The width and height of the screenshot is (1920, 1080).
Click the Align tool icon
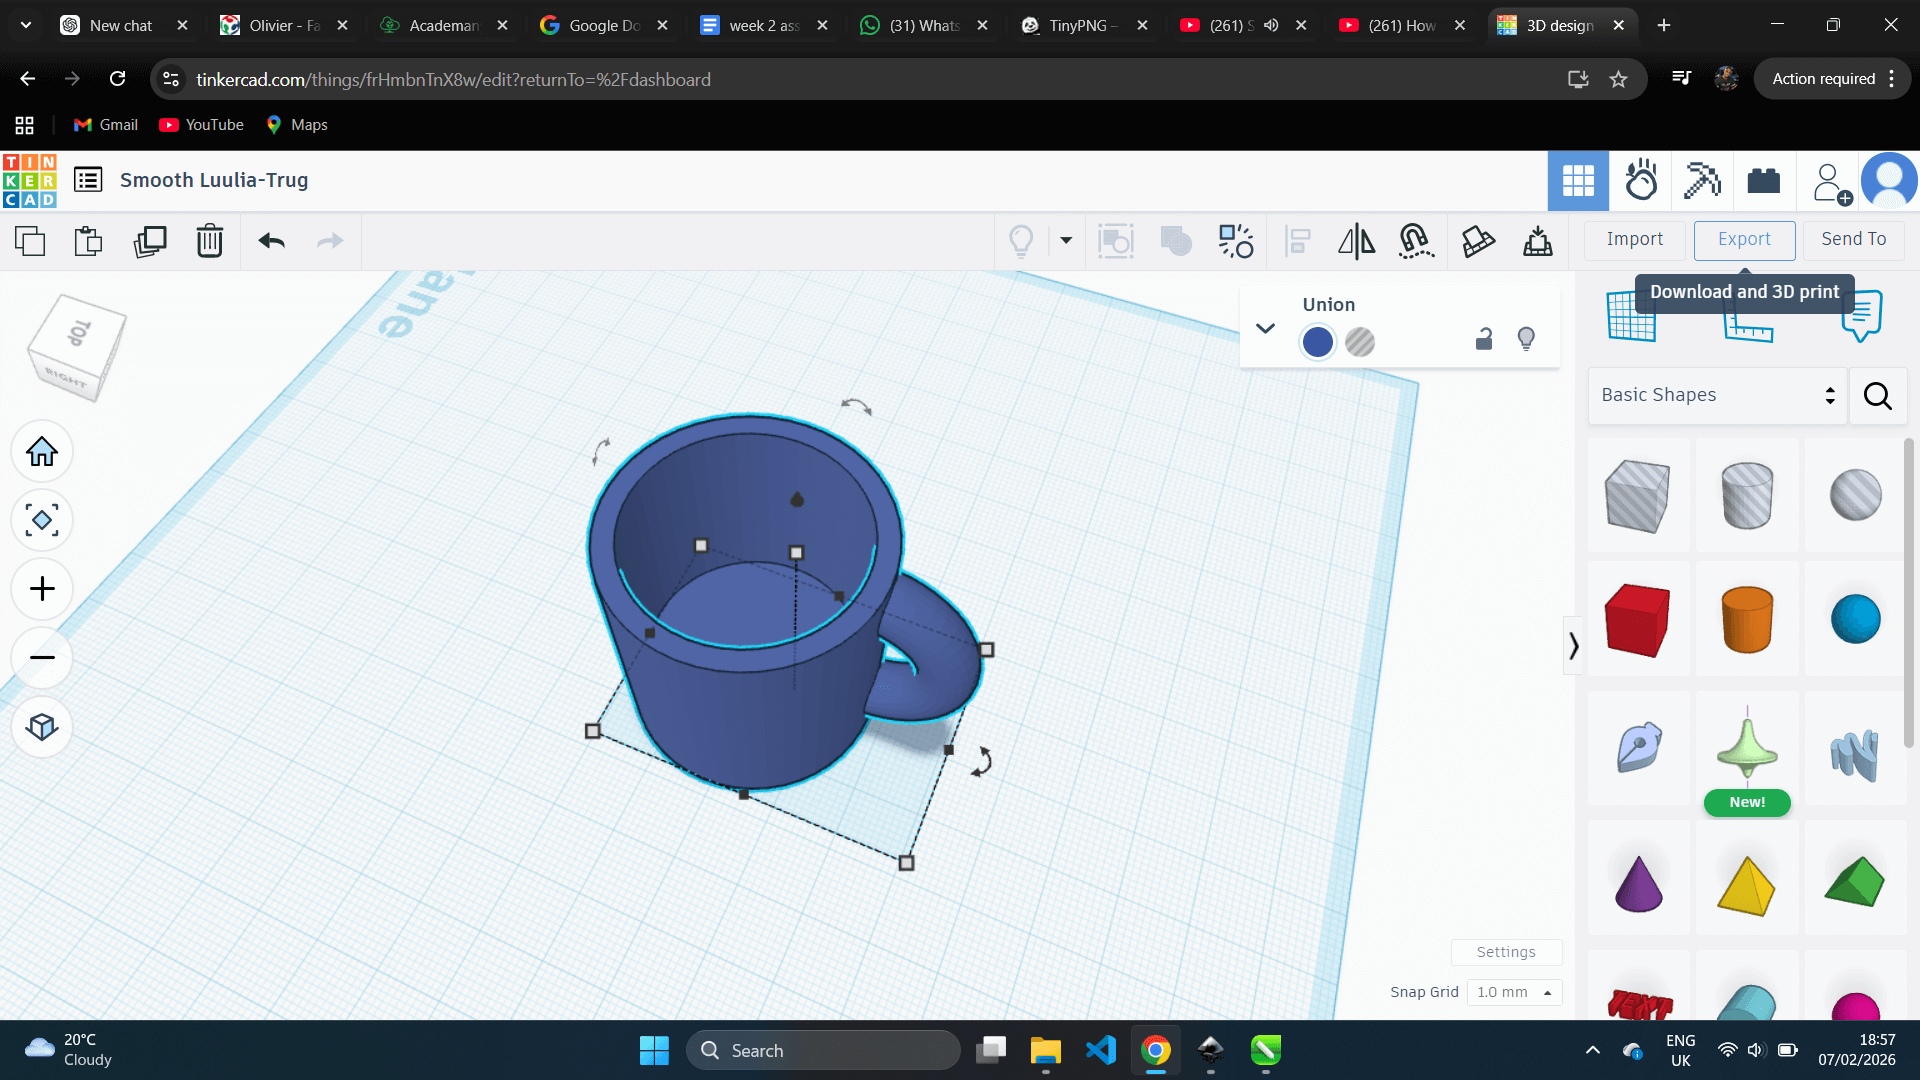point(1297,241)
